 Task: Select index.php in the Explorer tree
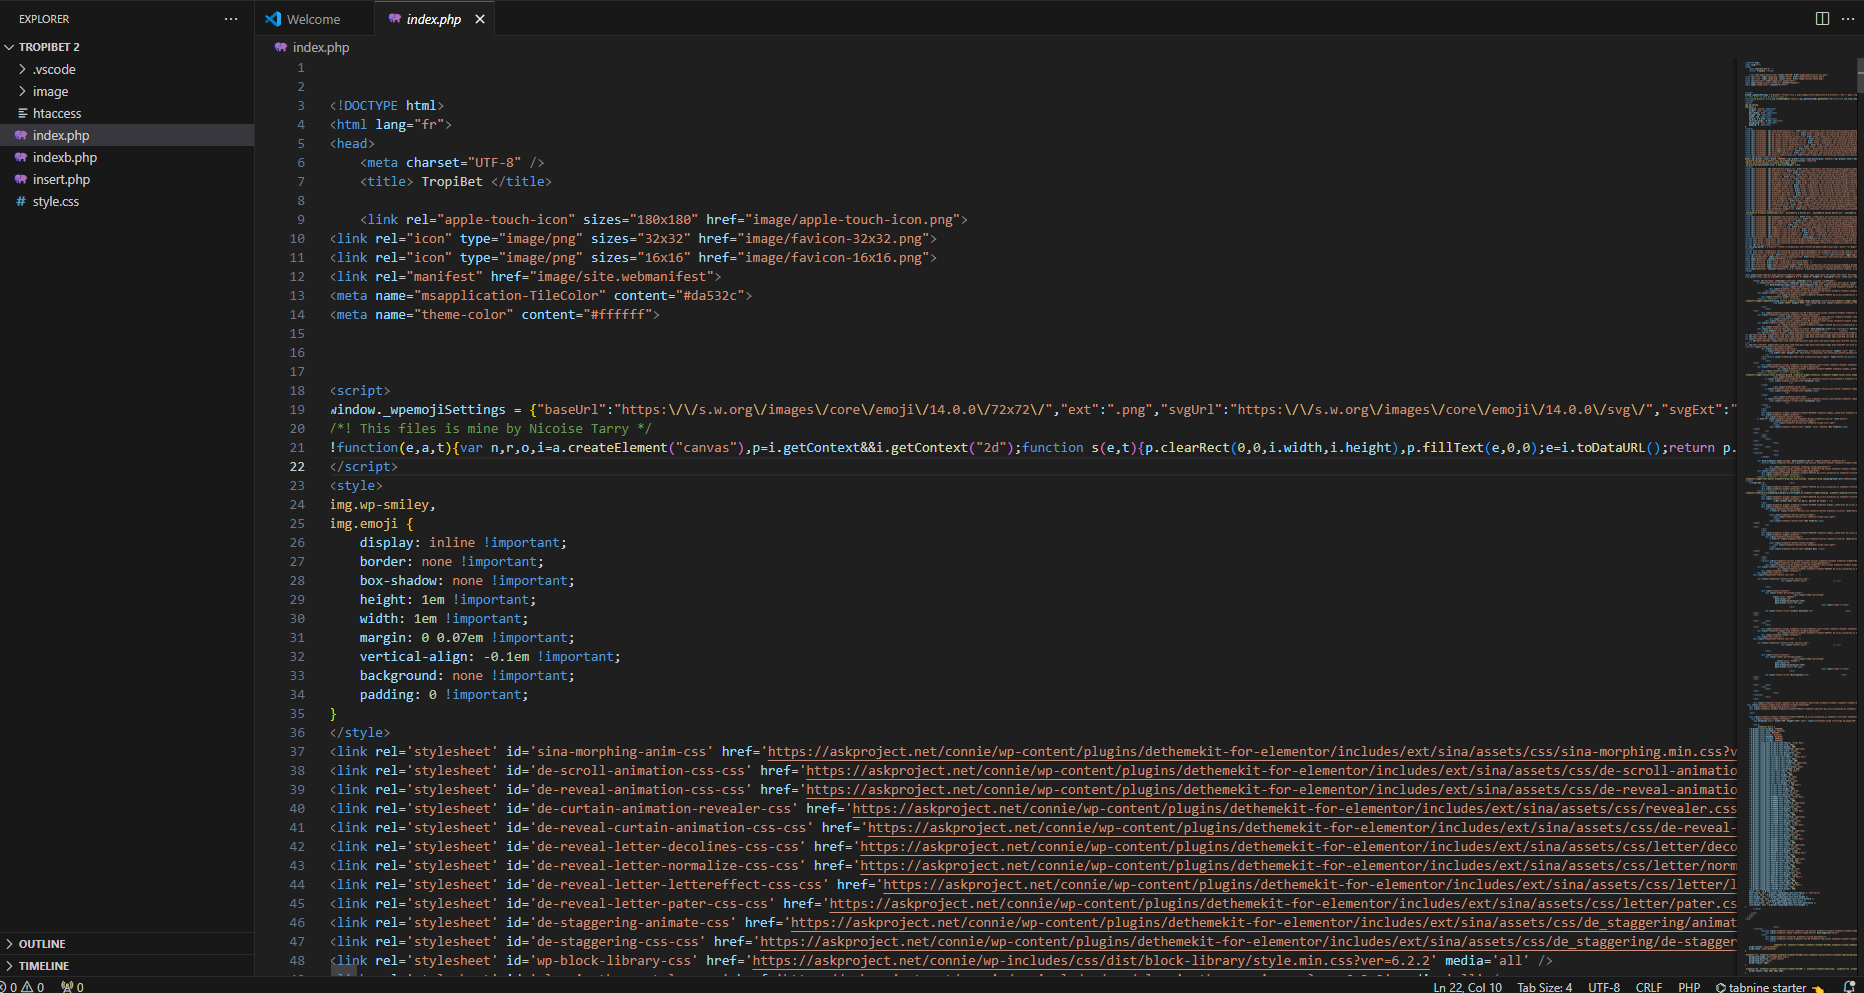127,135
